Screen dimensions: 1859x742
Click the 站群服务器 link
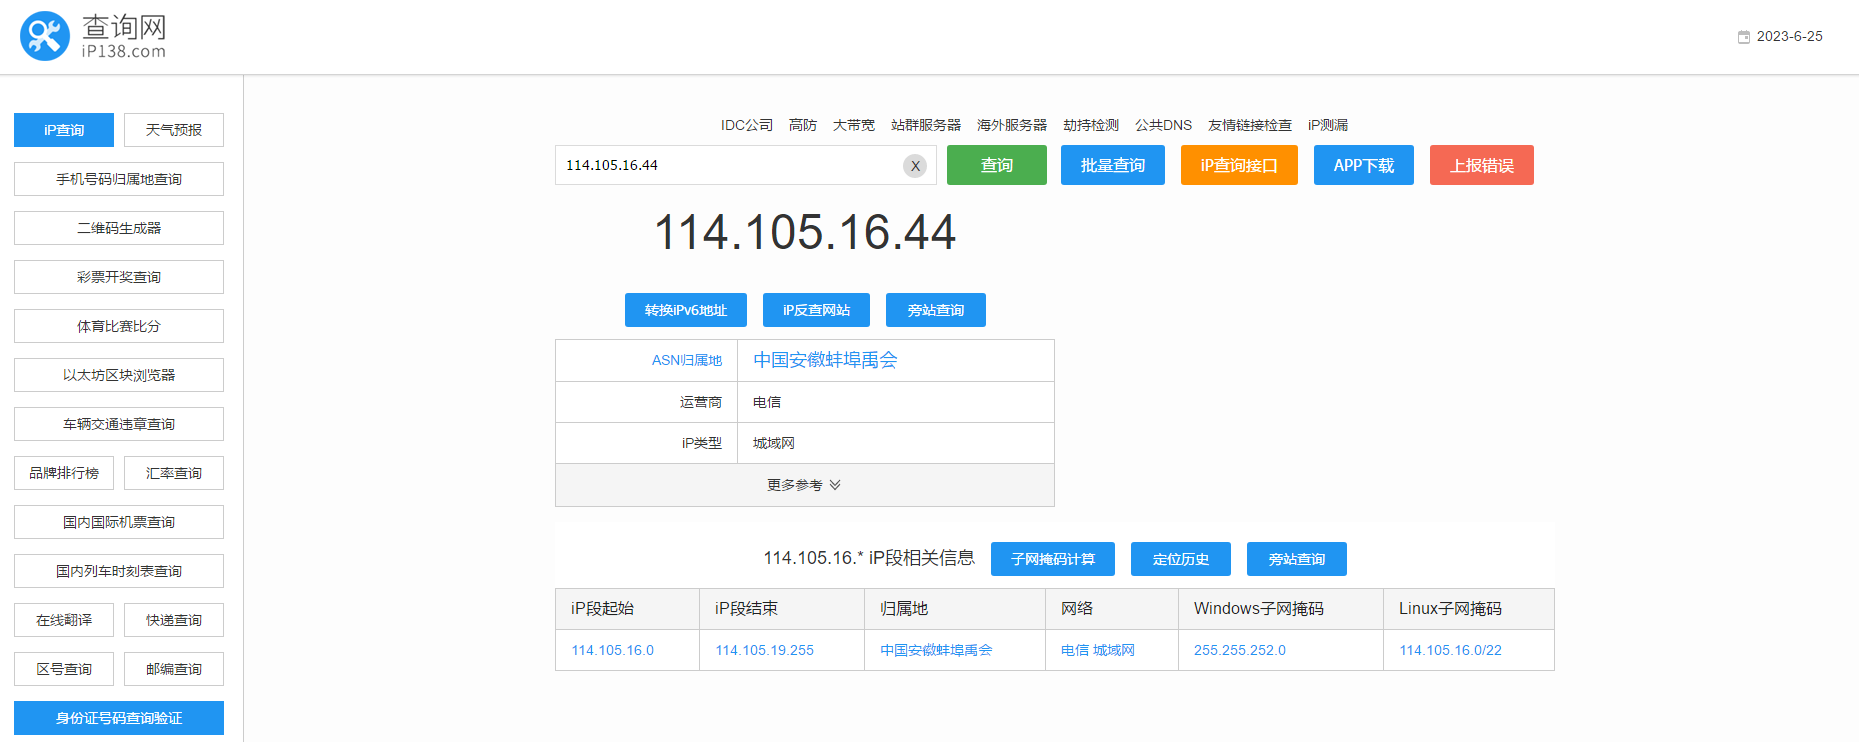click(926, 125)
